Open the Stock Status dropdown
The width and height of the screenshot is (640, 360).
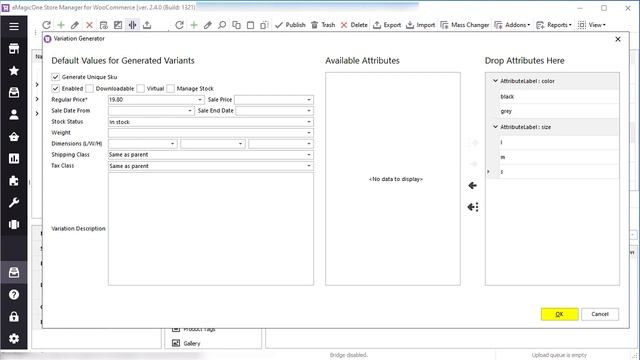point(309,122)
